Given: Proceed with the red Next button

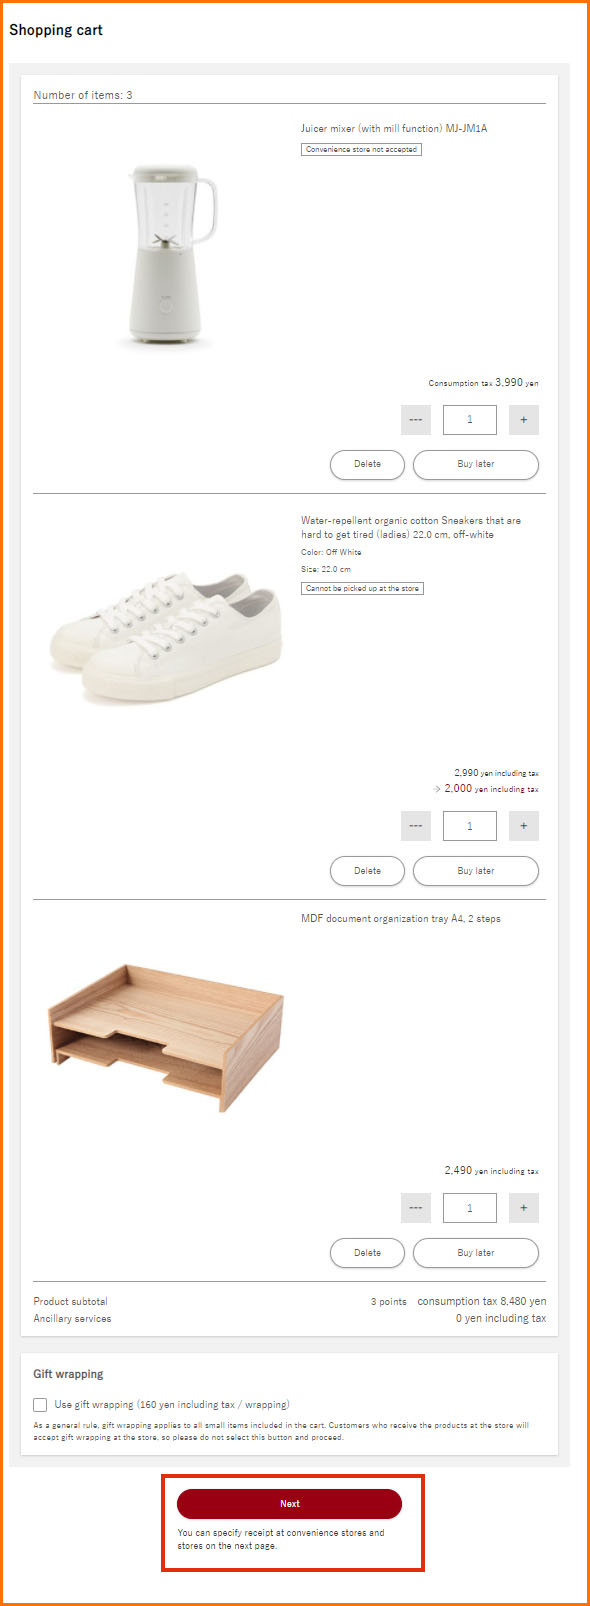Looking at the screenshot, I should pyautogui.click(x=289, y=1504).
